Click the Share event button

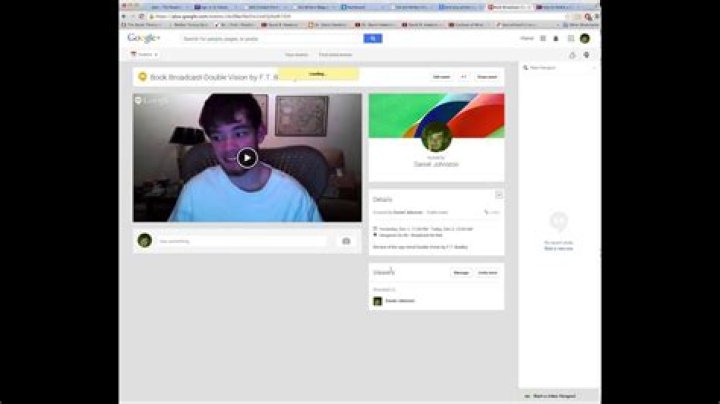486,76
